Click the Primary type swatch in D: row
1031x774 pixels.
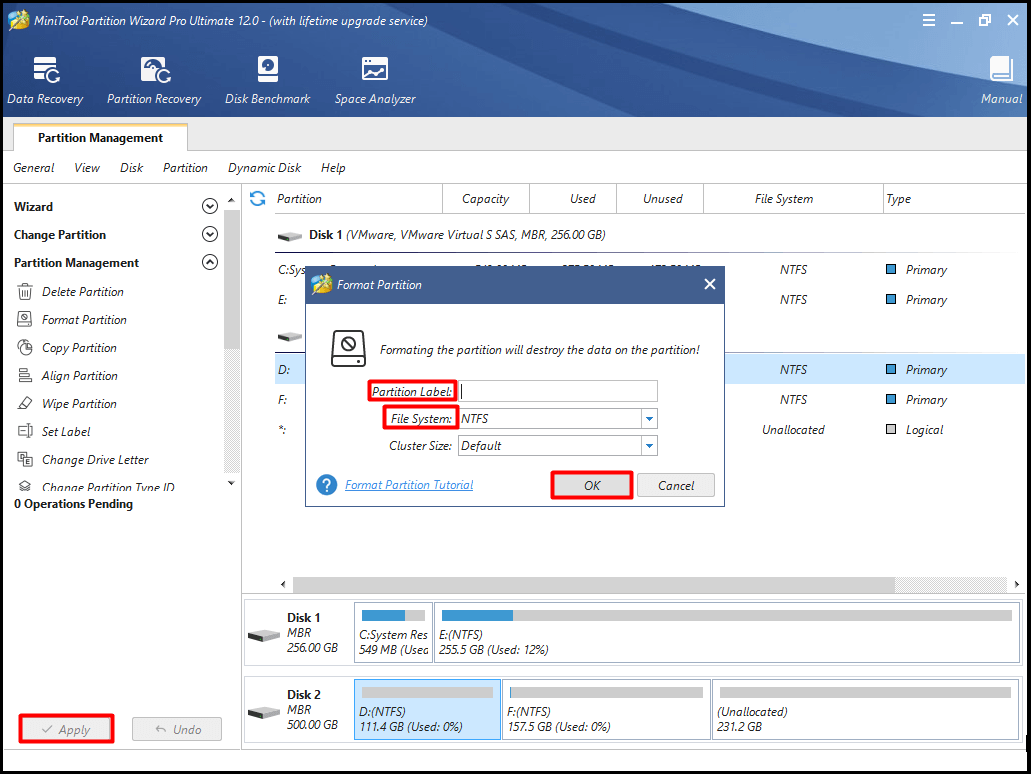pos(891,369)
